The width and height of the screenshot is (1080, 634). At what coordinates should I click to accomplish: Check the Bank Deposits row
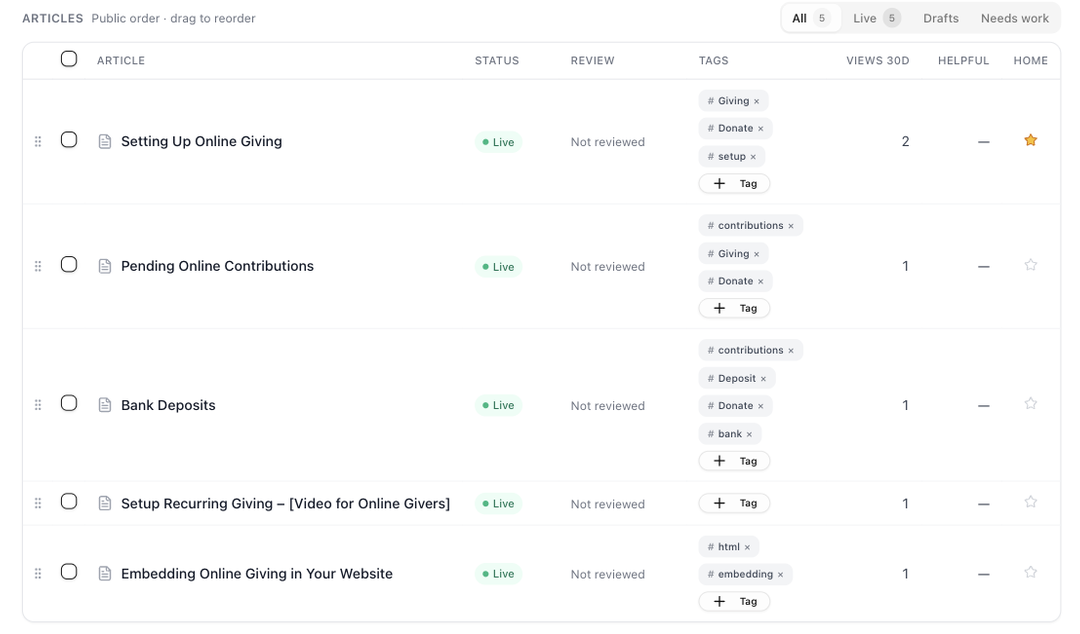coord(69,403)
